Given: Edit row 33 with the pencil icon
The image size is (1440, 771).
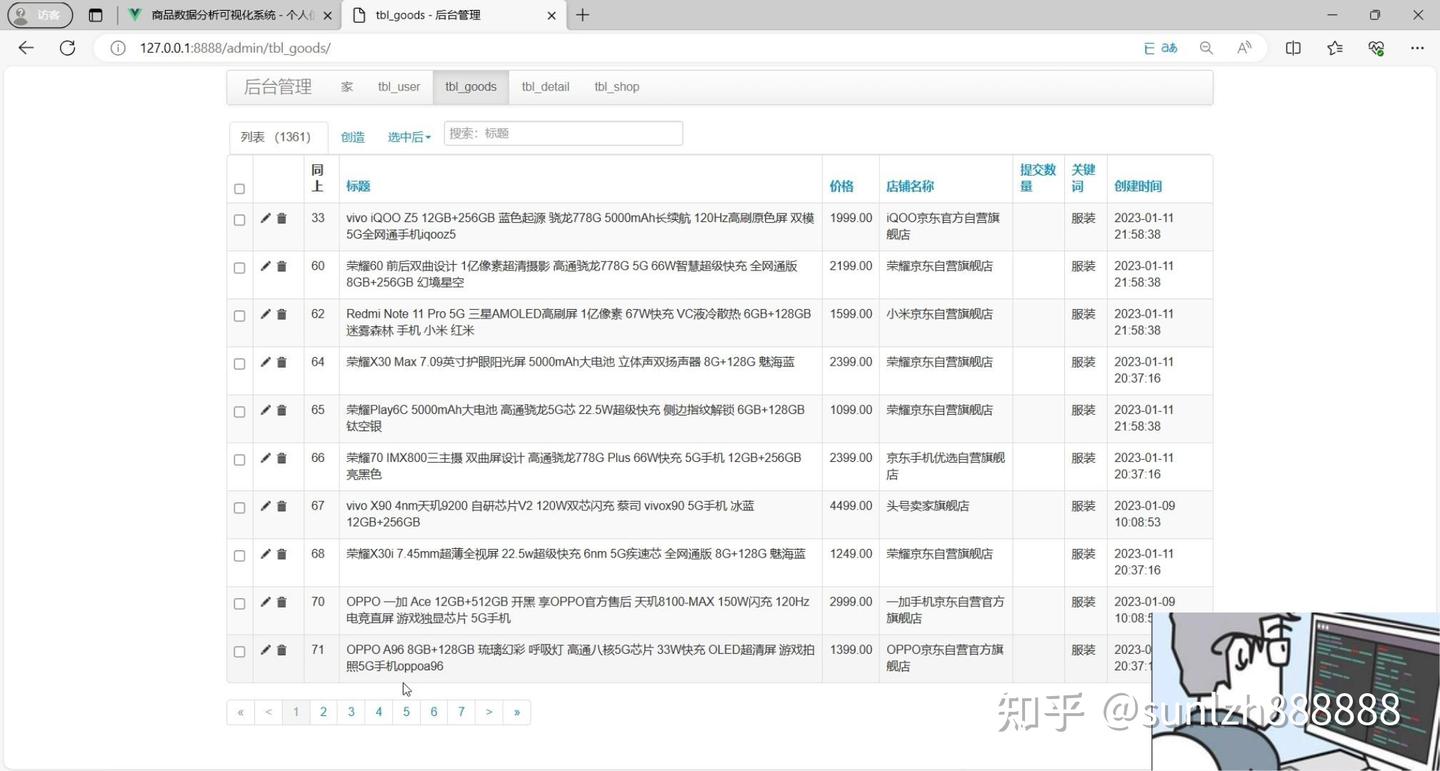Looking at the screenshot, I should (x=265, y=218).
